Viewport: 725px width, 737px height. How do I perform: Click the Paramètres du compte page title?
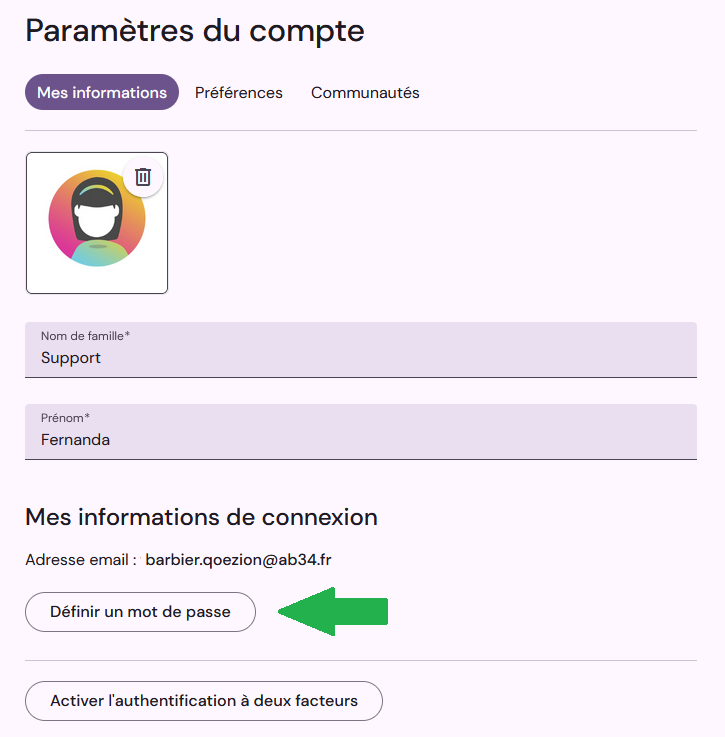[x=195, y=31]
